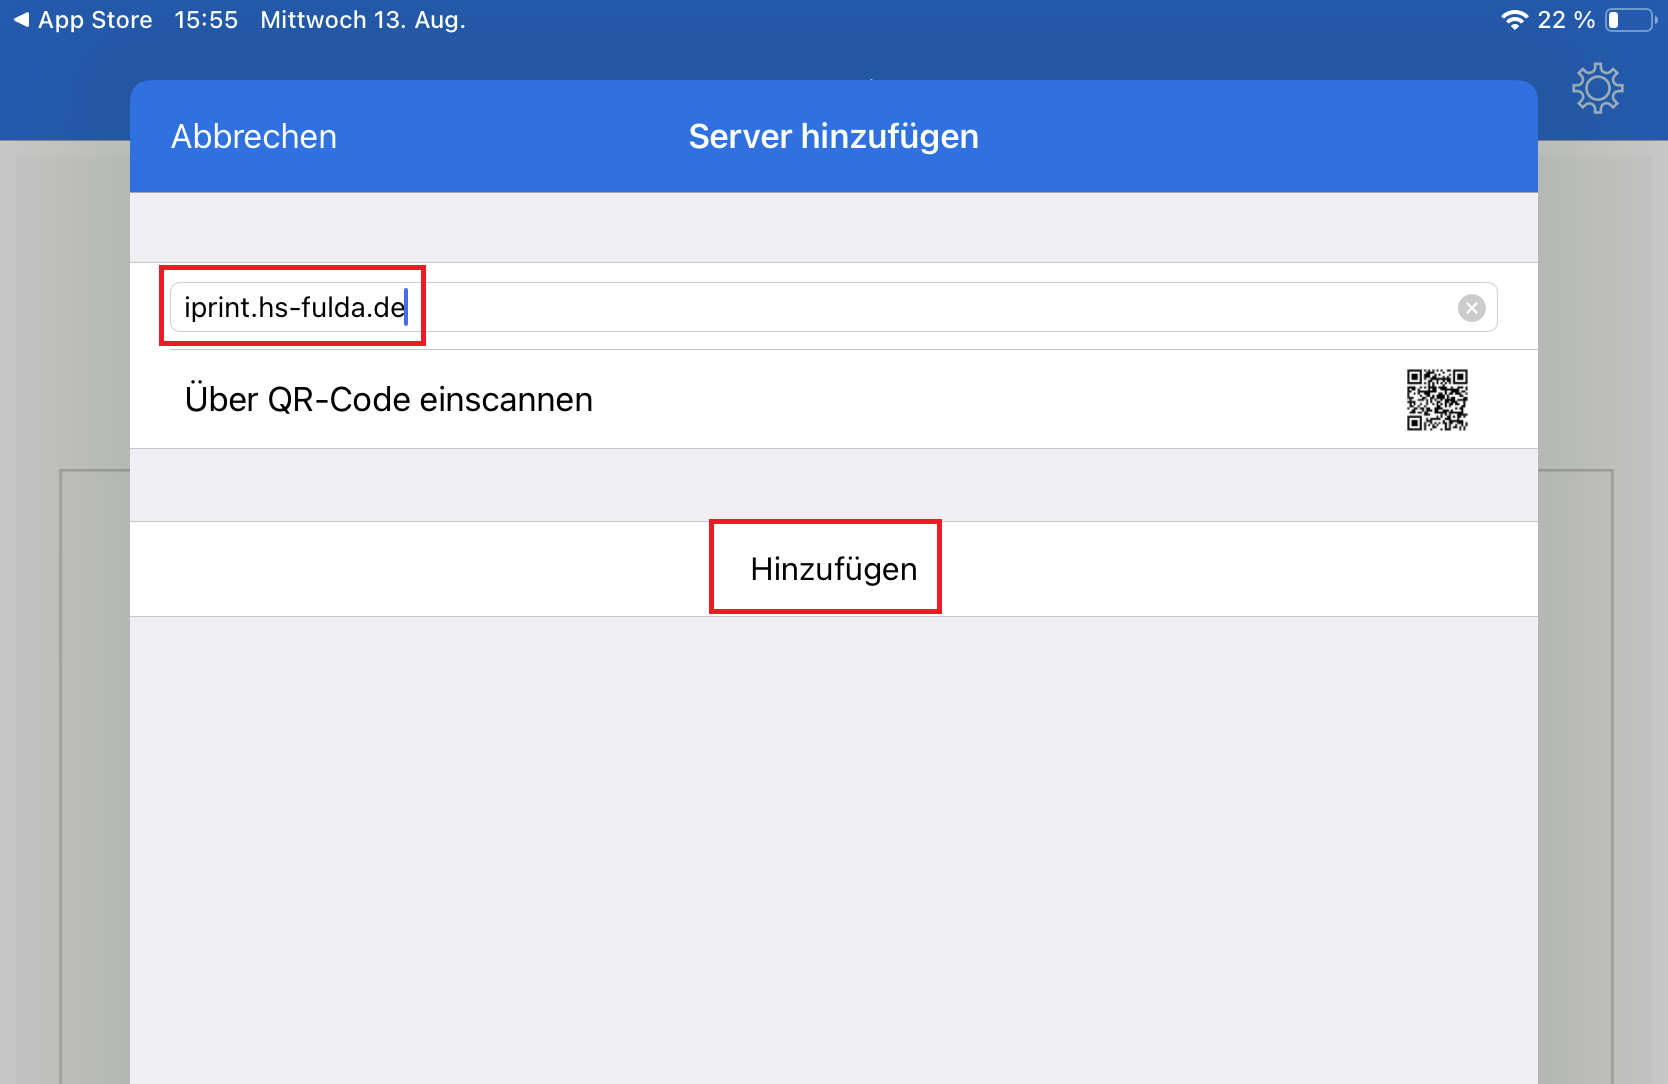The image size is (1668, 1084).
Task: Return to App Store via the status bar label
Action: (x=95, y=20)
